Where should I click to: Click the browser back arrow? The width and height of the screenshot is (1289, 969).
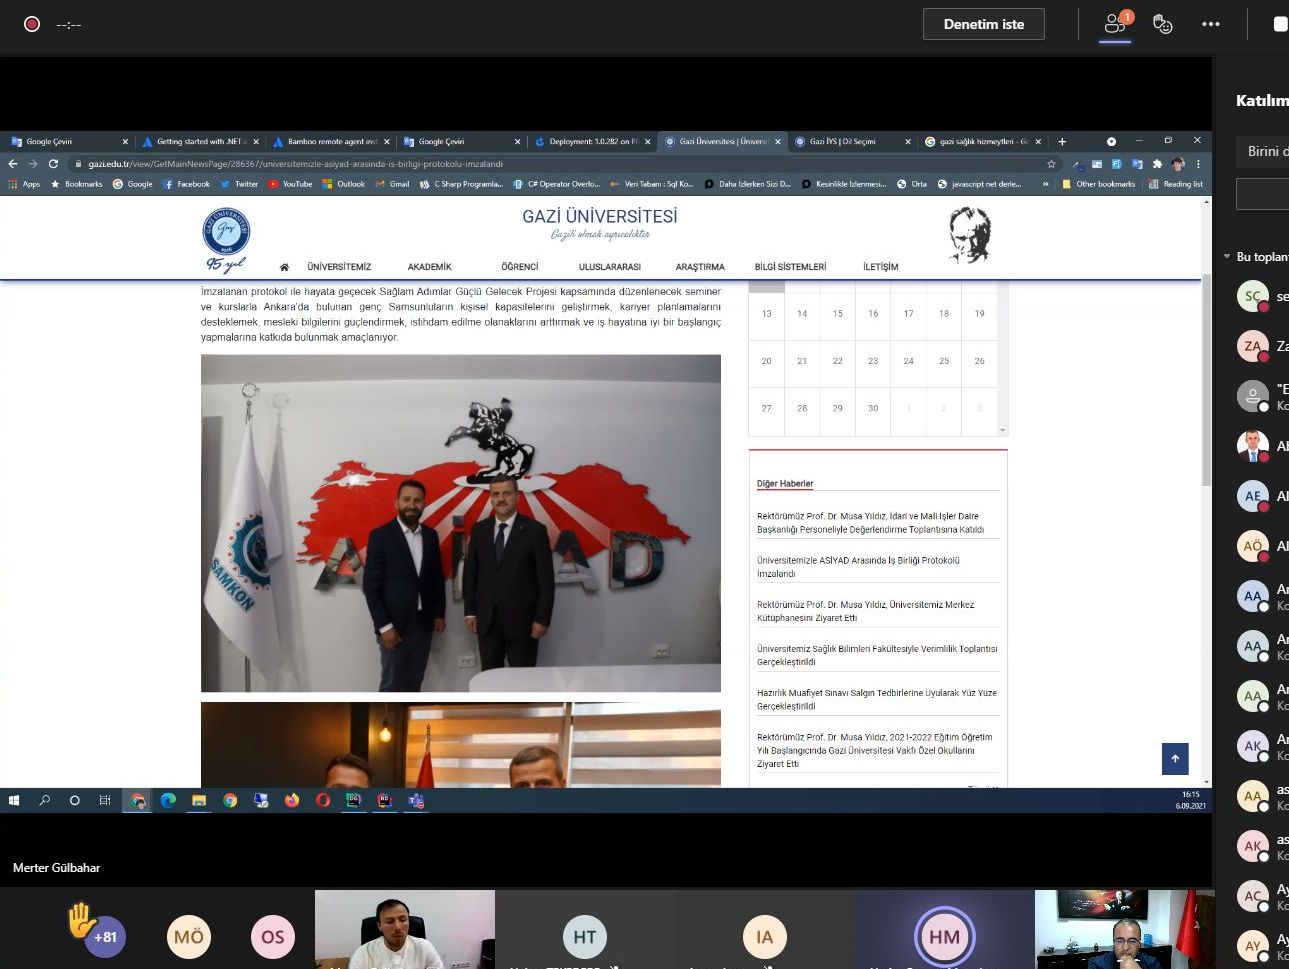point(13,164)
